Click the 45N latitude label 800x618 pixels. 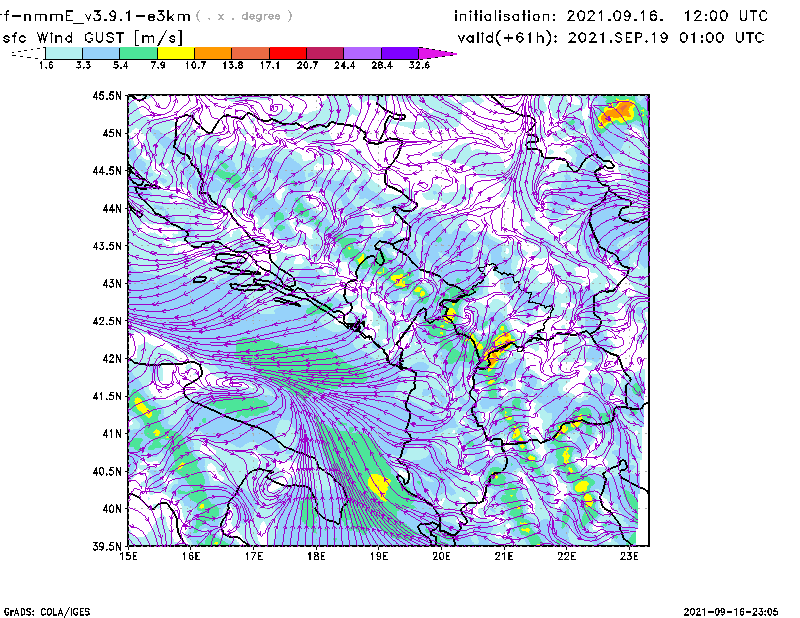112,133
